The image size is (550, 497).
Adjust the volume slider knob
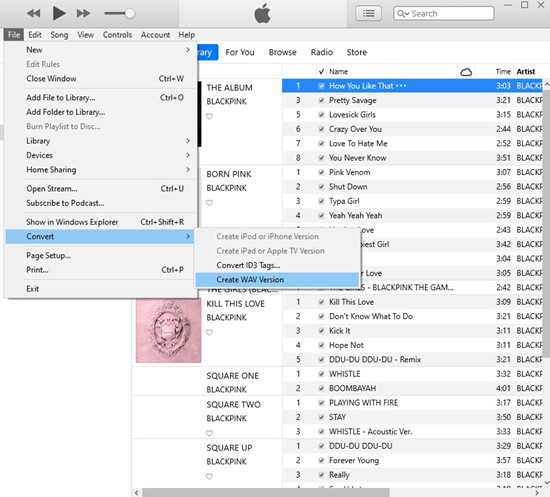pyautogui.click(x=130, y=14)
